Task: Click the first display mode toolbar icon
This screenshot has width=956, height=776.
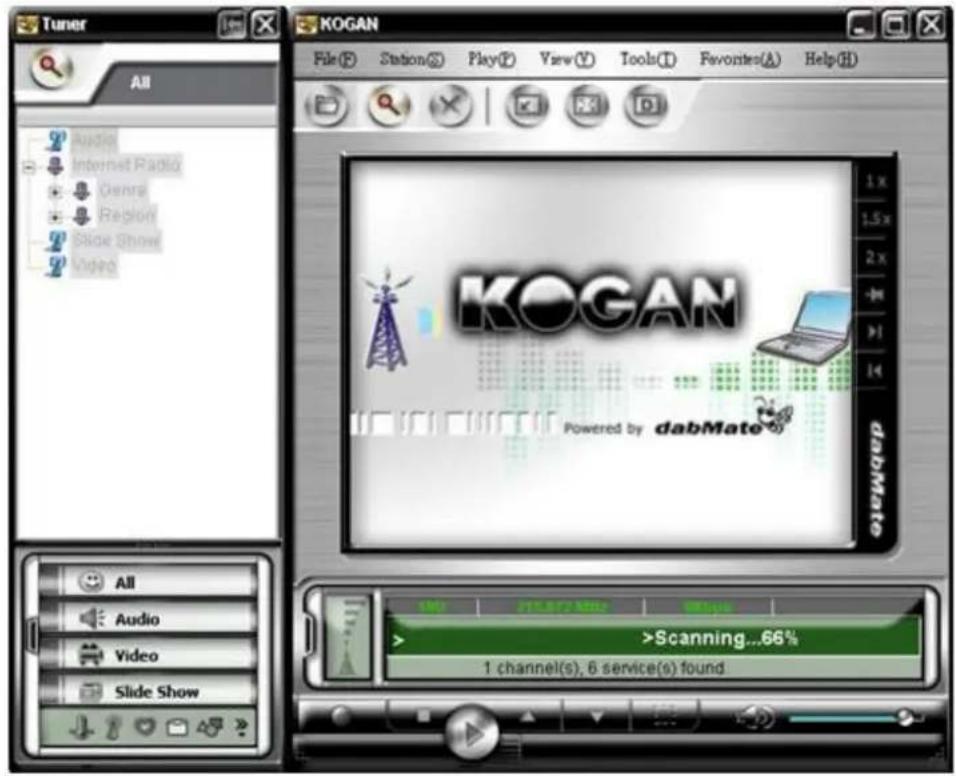Action: point(527,106)
